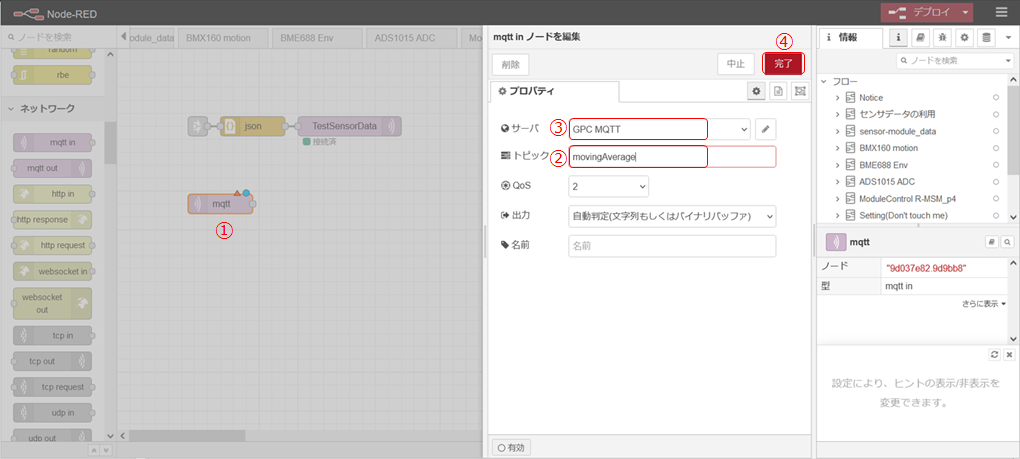Open node settings gear icon in editor
1020x459 pixels.
click(x=757, y=91)
